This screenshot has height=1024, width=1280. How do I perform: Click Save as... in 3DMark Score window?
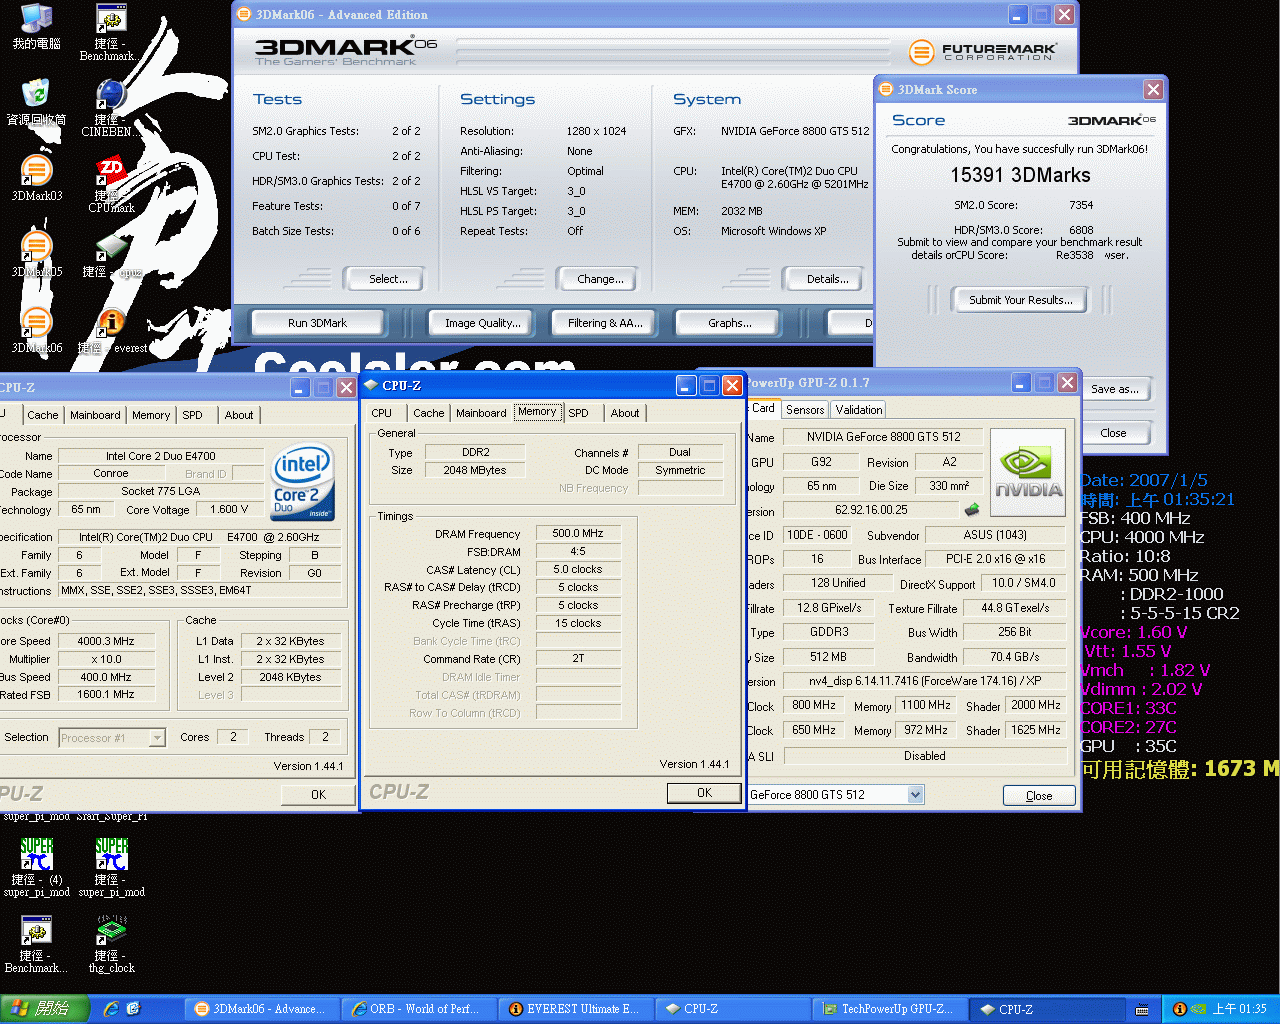[x=1115, y=389]
